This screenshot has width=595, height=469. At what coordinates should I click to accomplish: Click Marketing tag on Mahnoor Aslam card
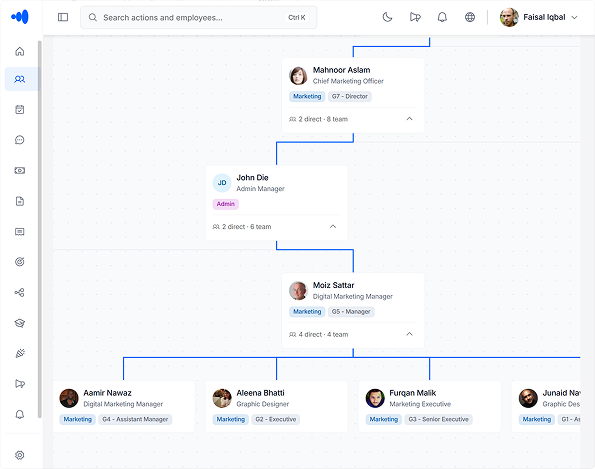307,96
